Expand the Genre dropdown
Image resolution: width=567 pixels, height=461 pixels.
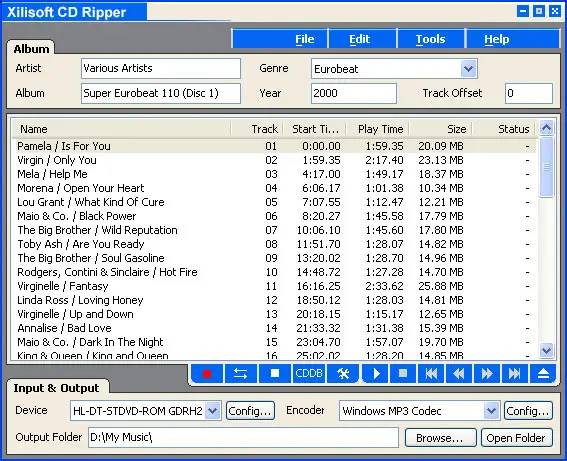point(469,69)
